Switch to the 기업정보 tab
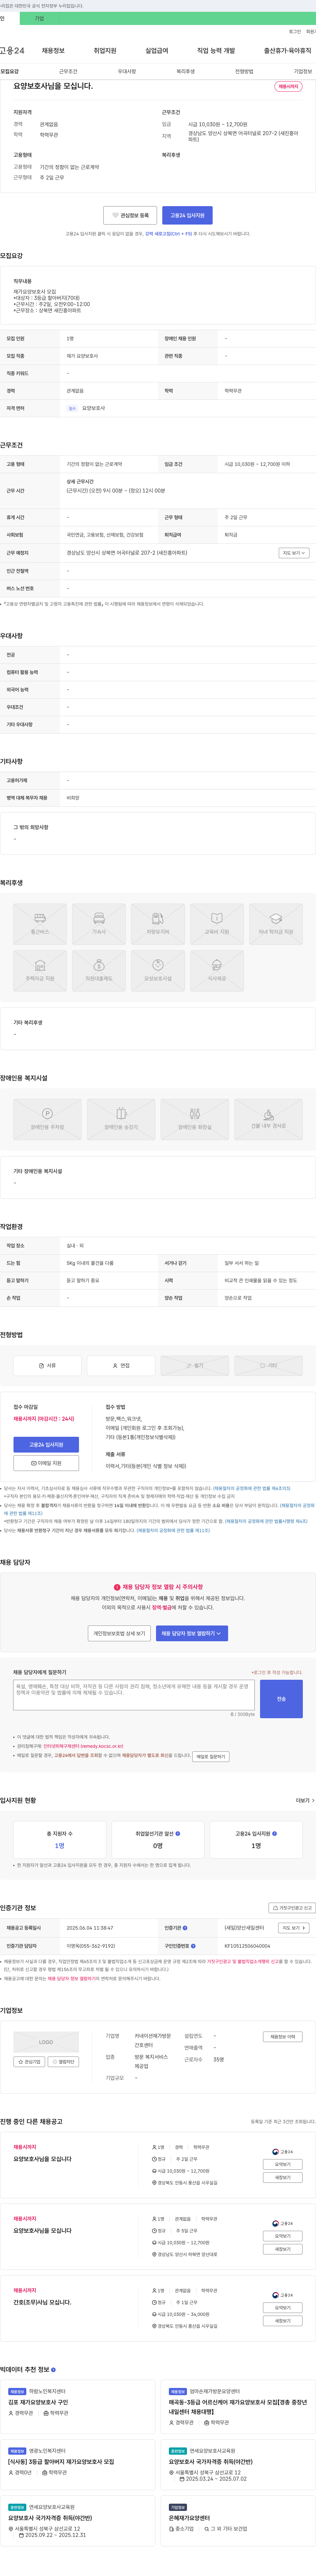Image resolution: width=316 pixels, height=2576 pixels. tap(303, 72)
